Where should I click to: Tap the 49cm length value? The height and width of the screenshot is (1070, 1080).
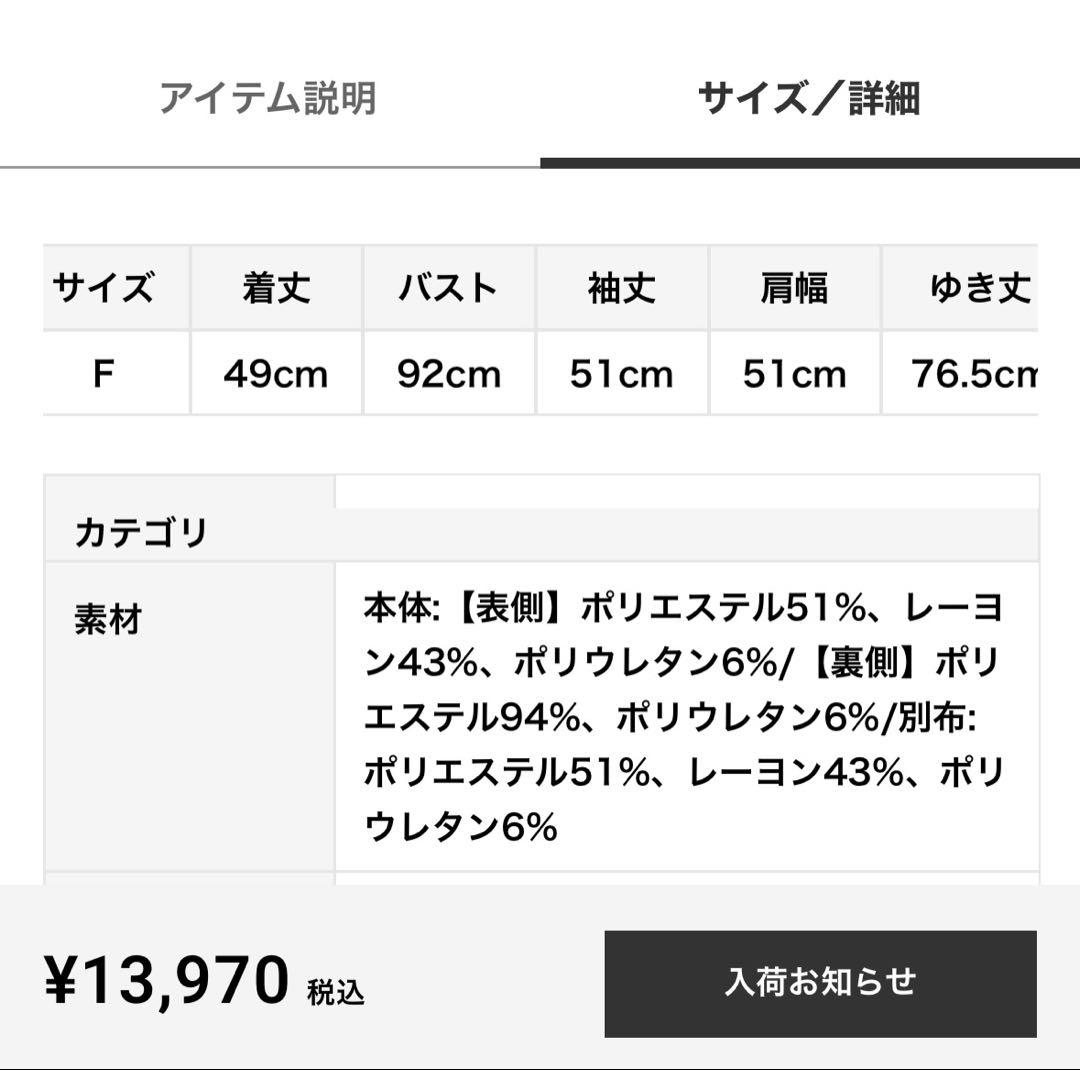coord(276,374)
